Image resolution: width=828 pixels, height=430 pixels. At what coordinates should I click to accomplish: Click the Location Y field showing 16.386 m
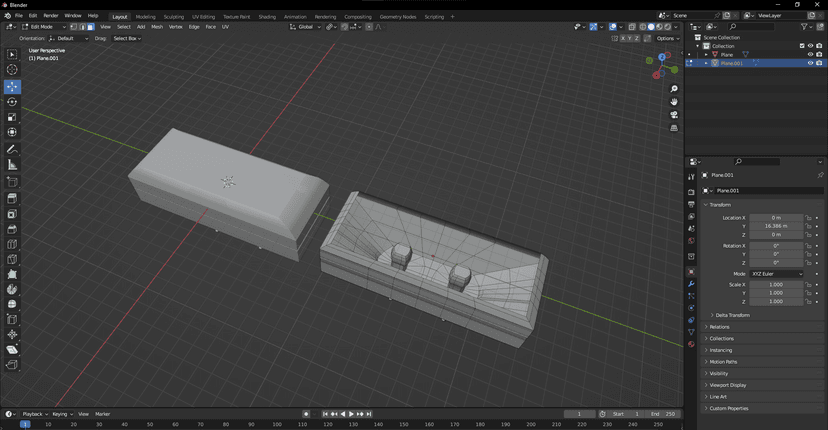[776, 226]
